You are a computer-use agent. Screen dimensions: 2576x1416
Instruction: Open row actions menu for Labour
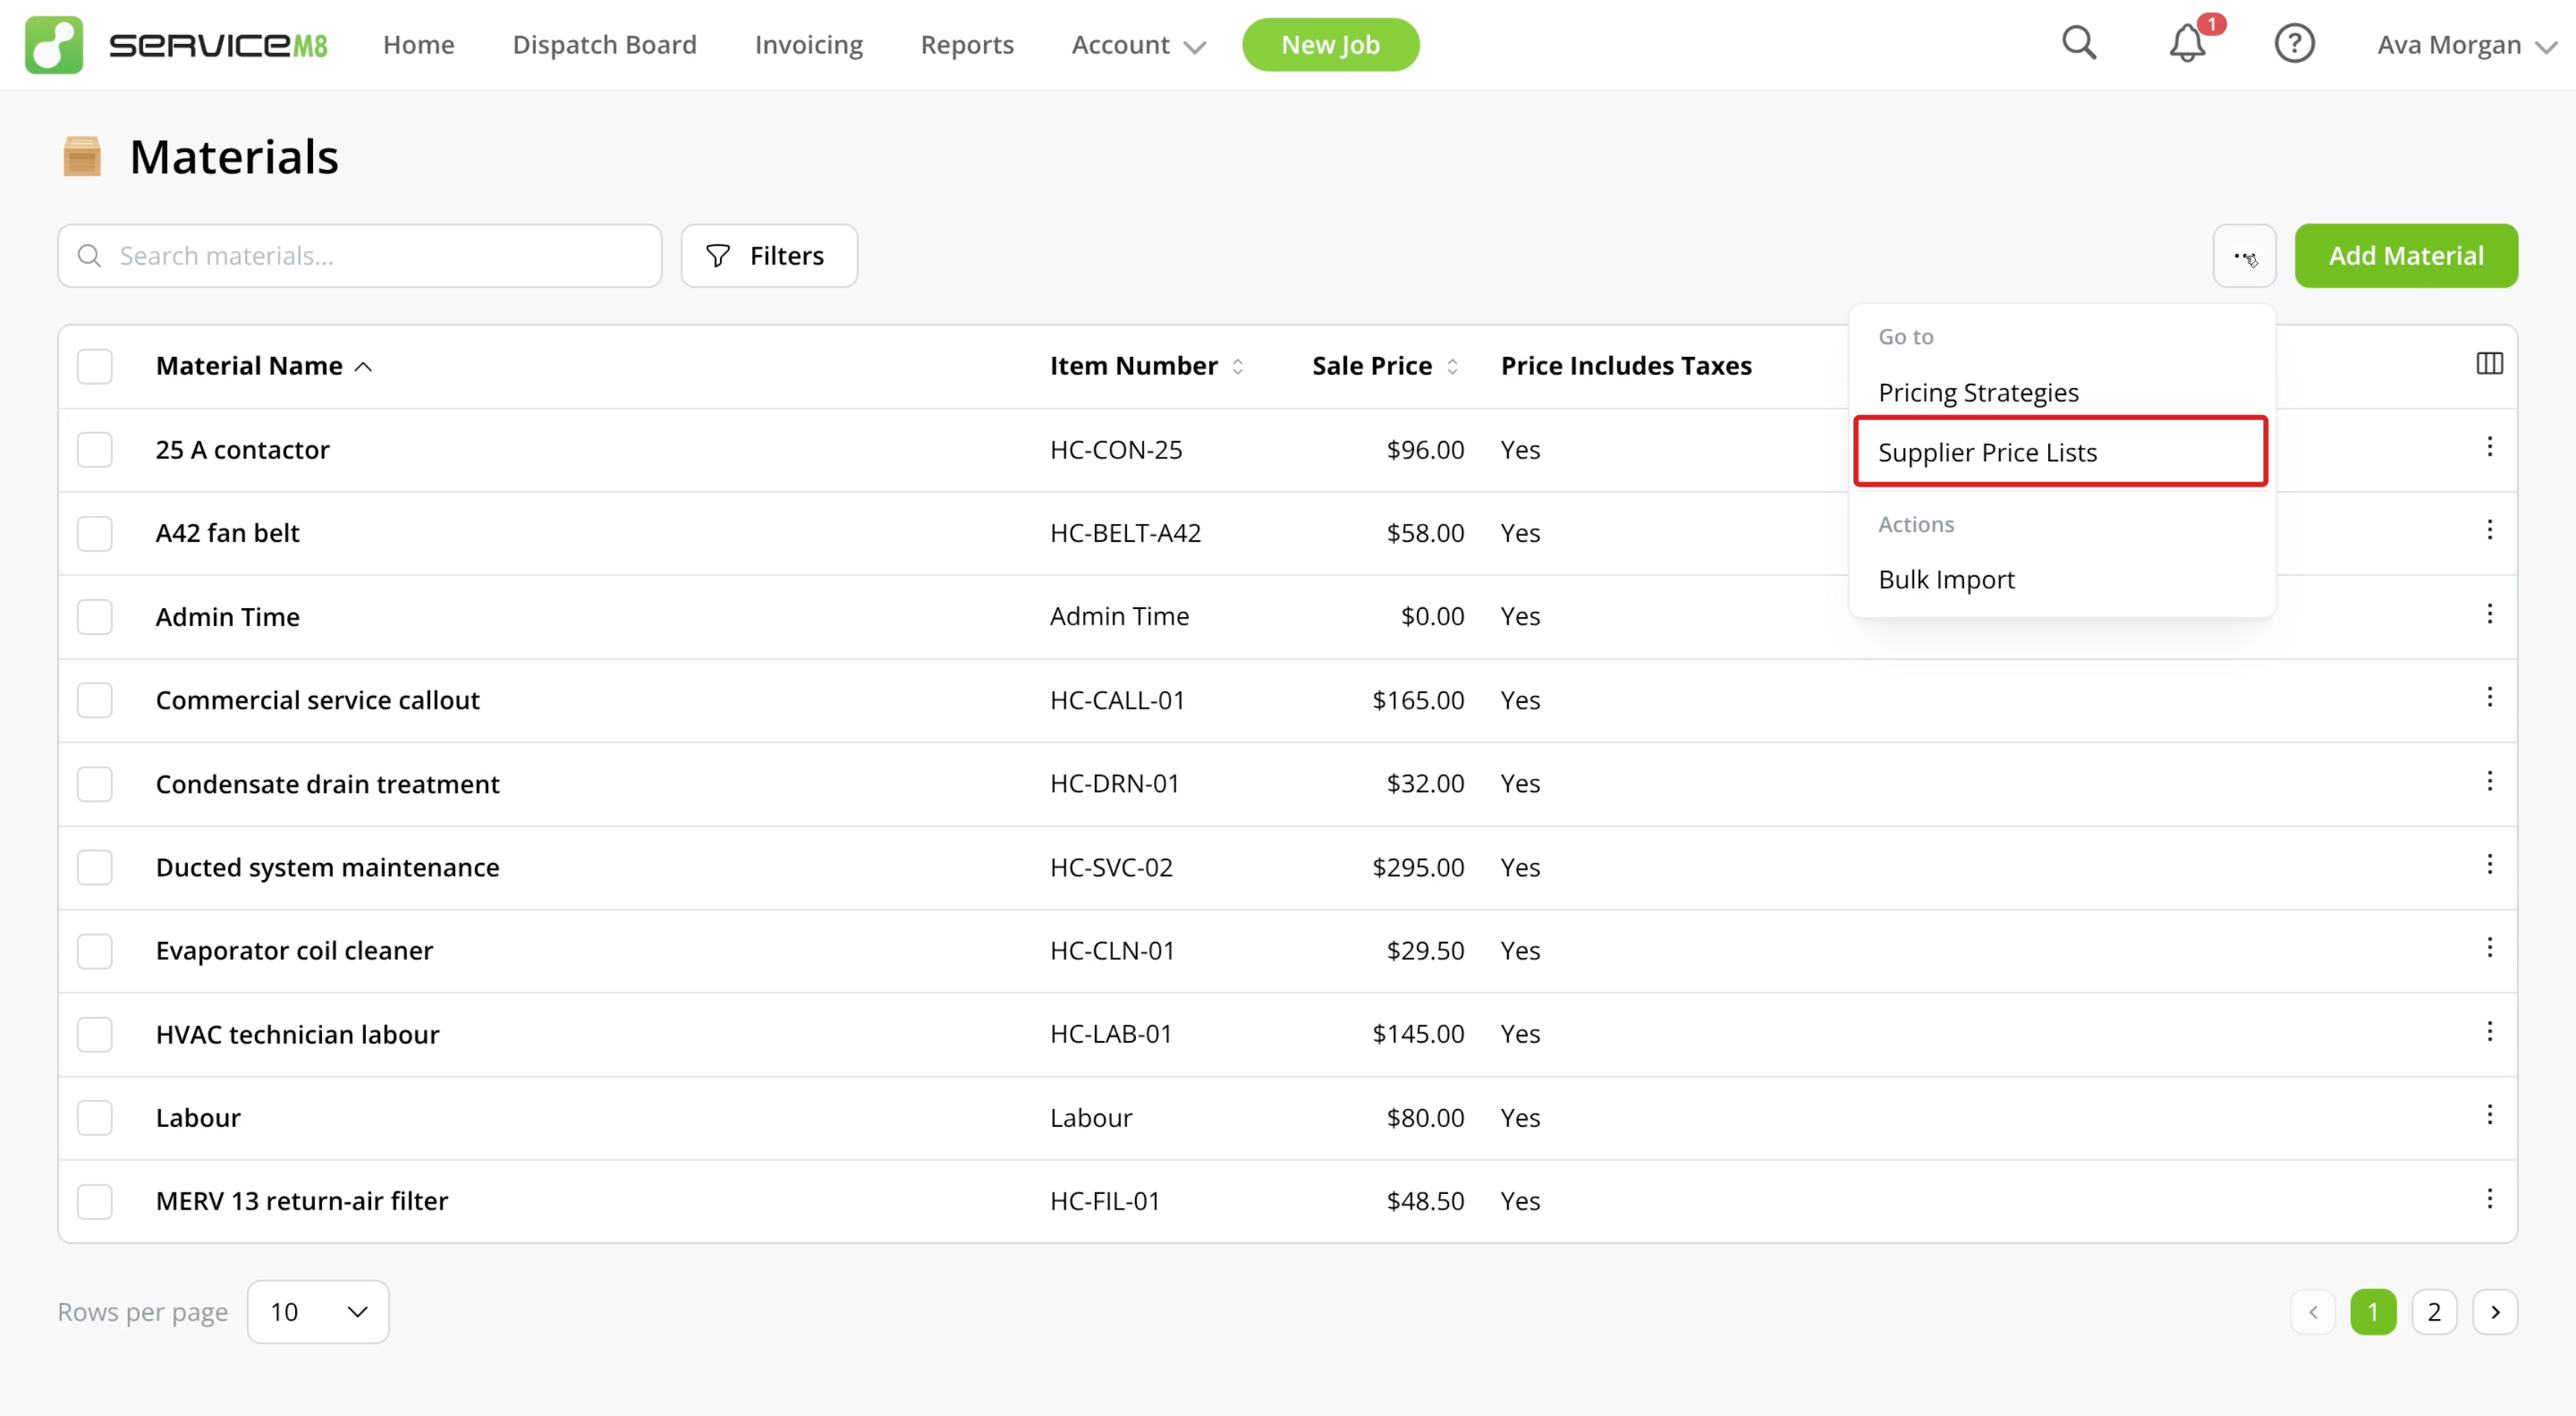(x=2489, y=1115)
